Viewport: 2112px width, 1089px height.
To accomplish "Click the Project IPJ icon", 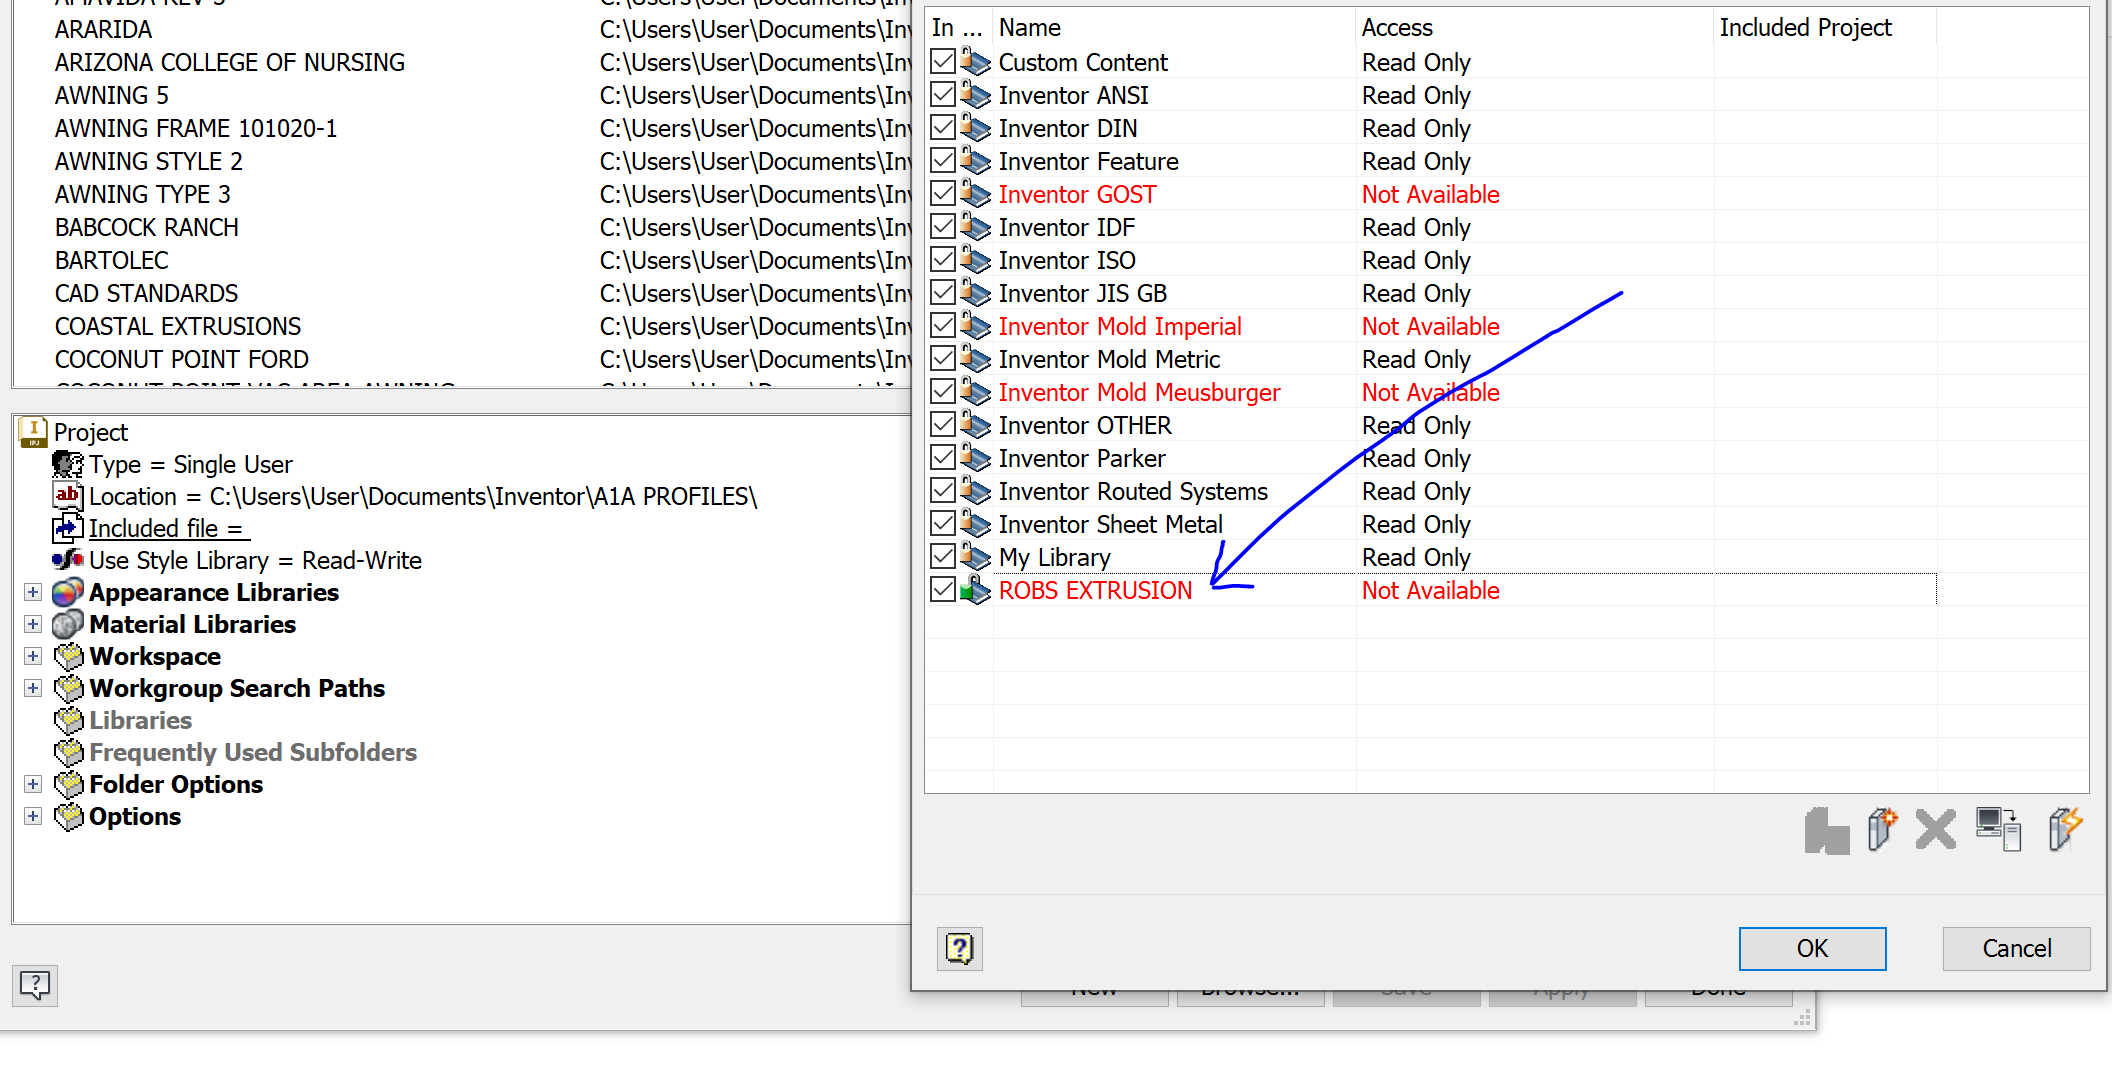I will click(33, 430).
